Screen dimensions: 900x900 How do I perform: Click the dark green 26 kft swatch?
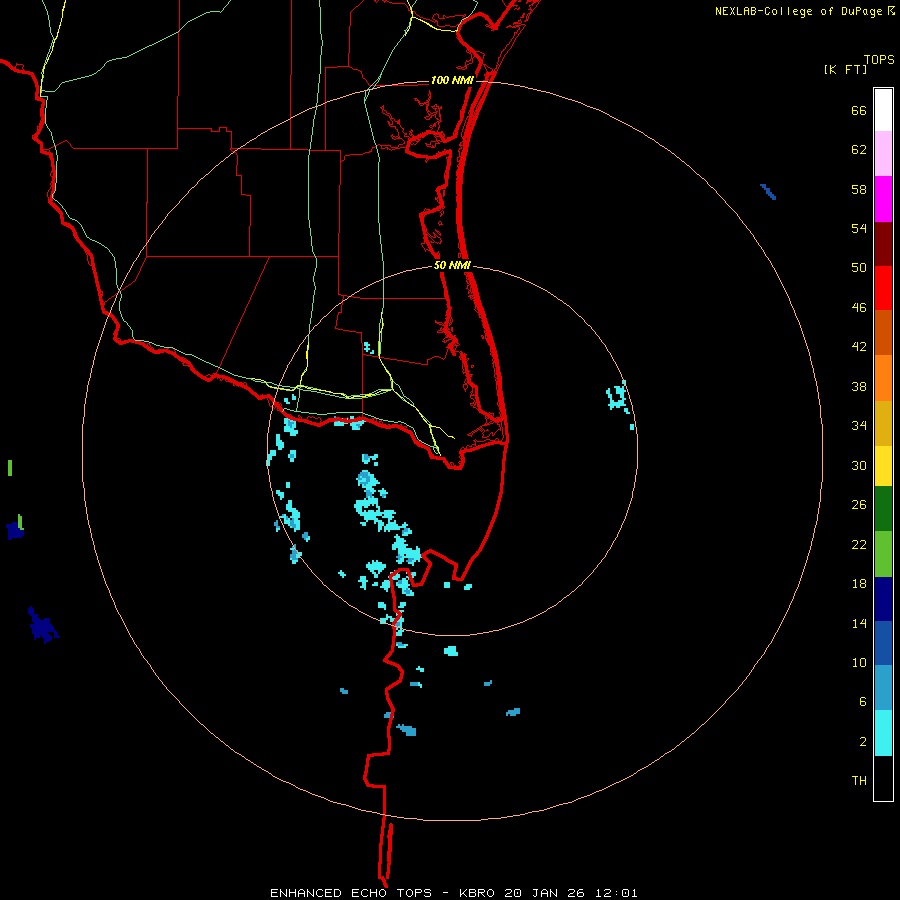(883, 509)
